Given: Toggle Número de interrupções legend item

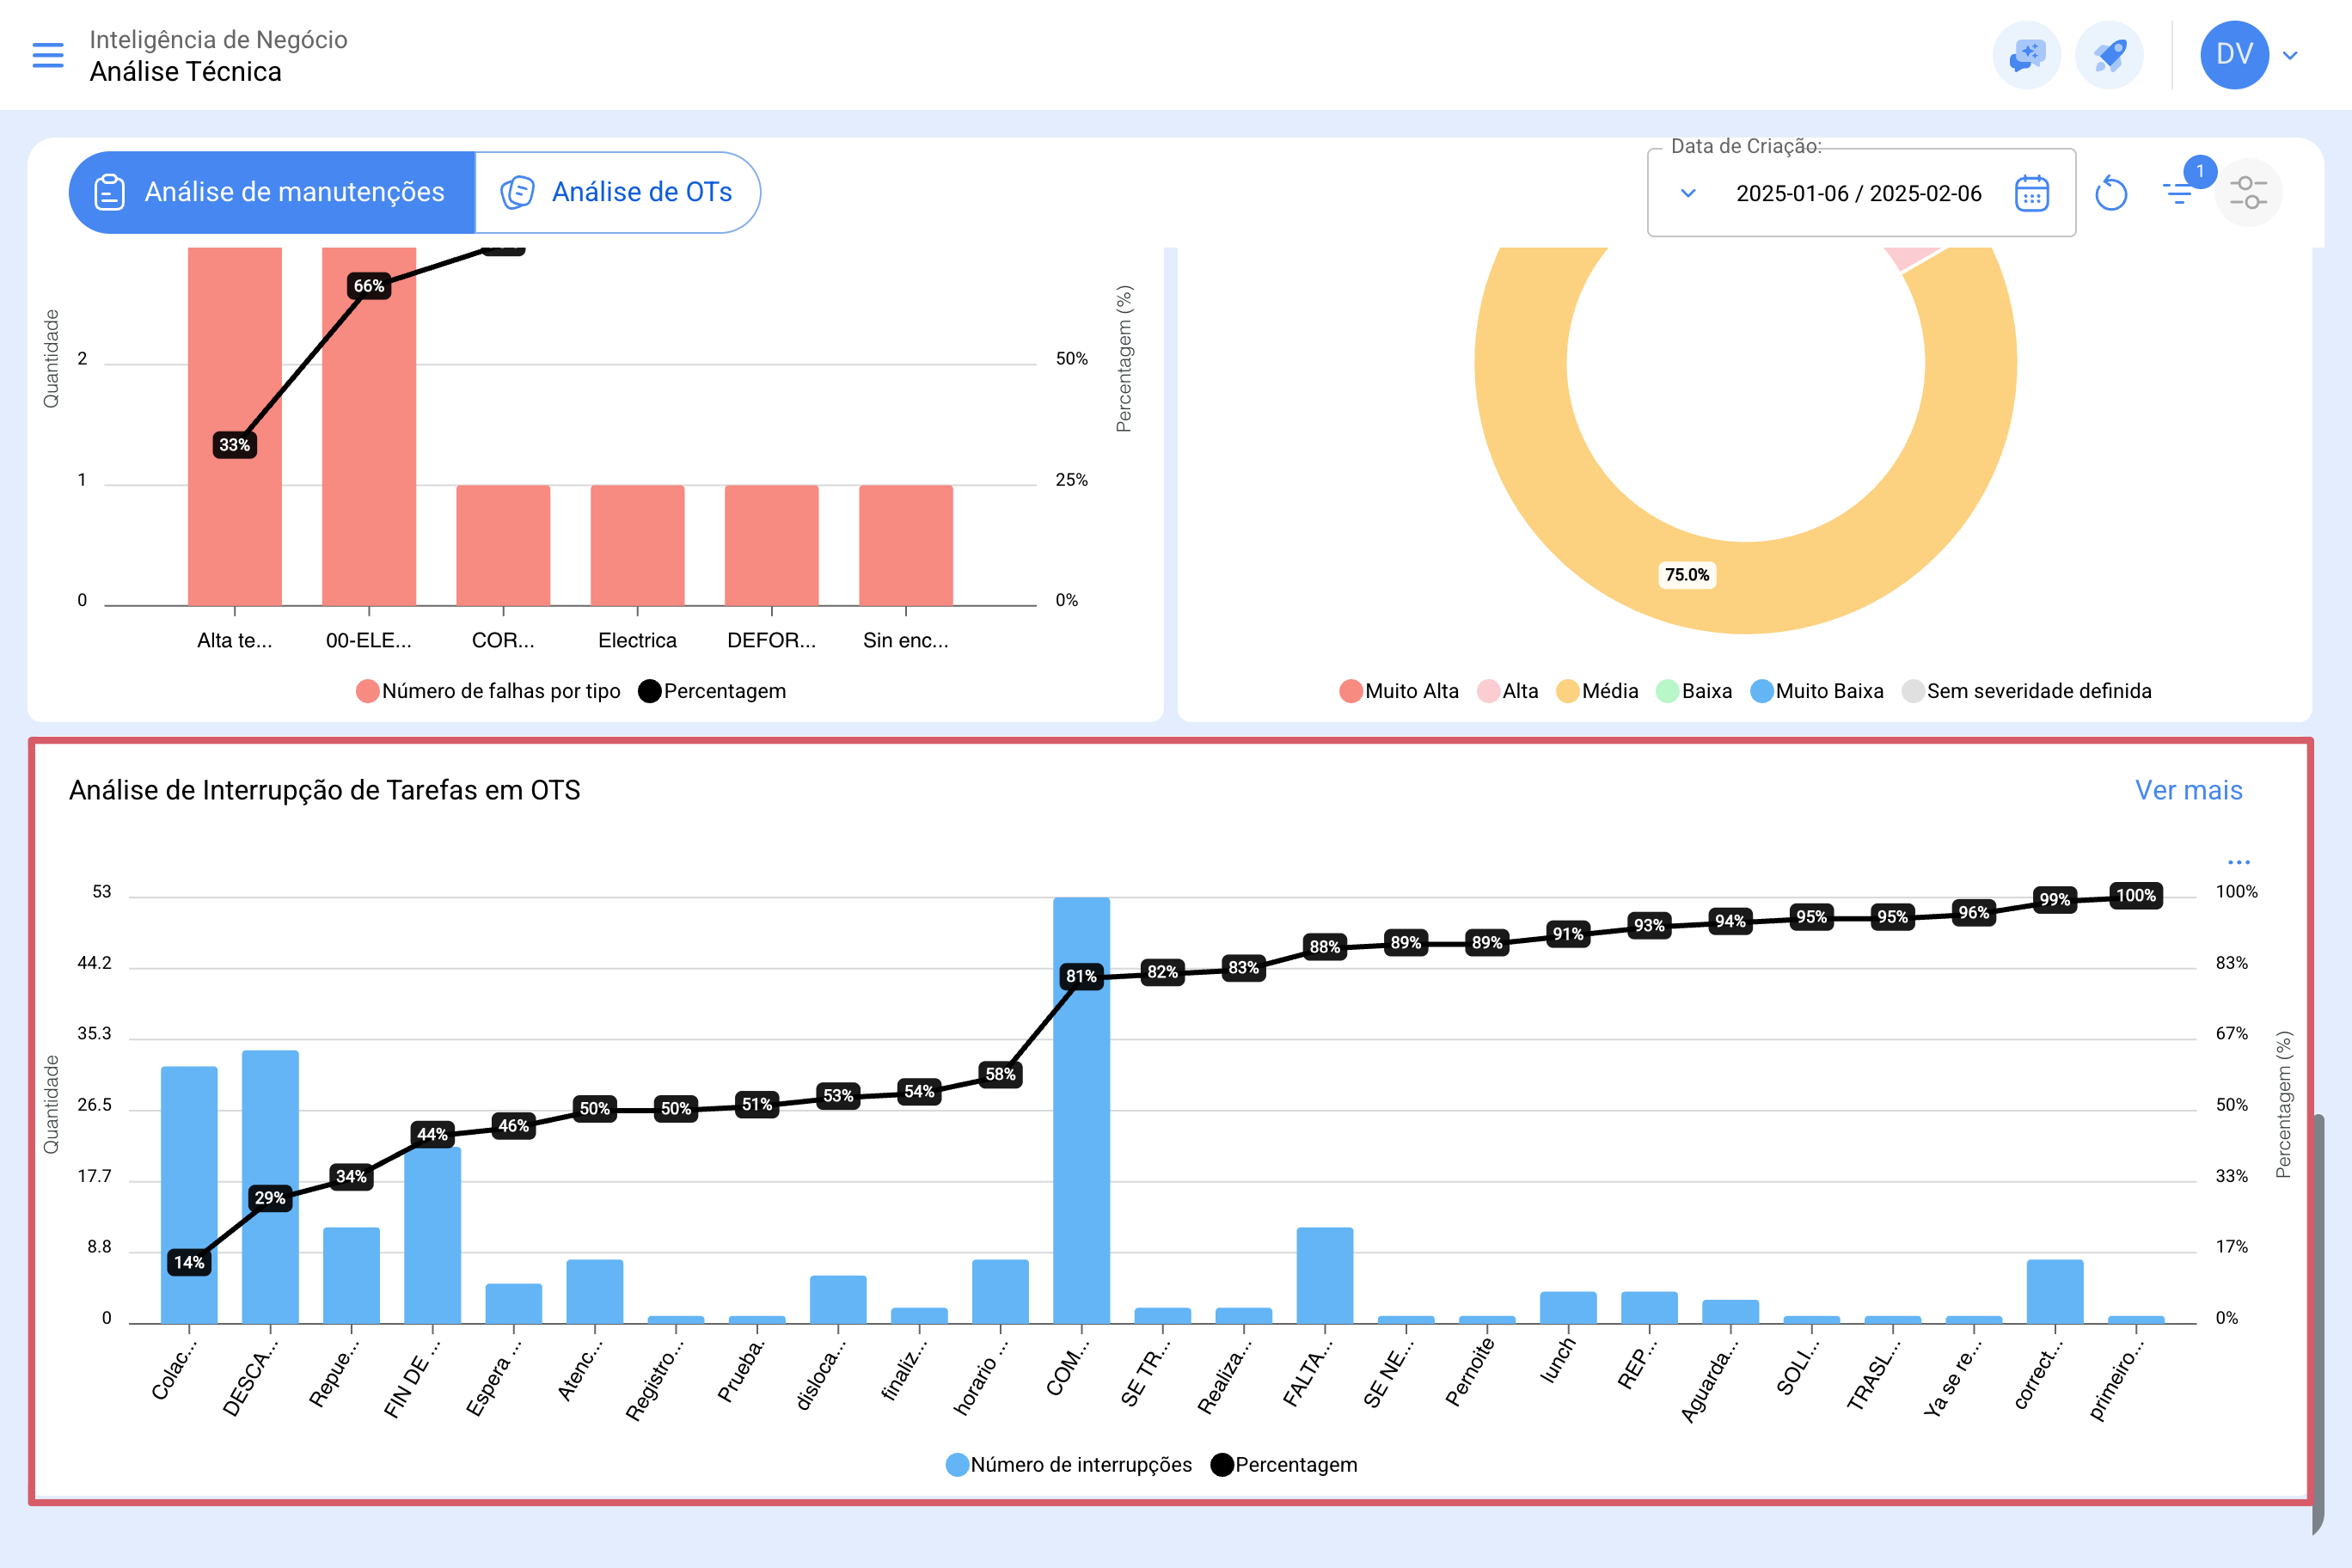Looking at the screenshot, I should [1069, 1465].
